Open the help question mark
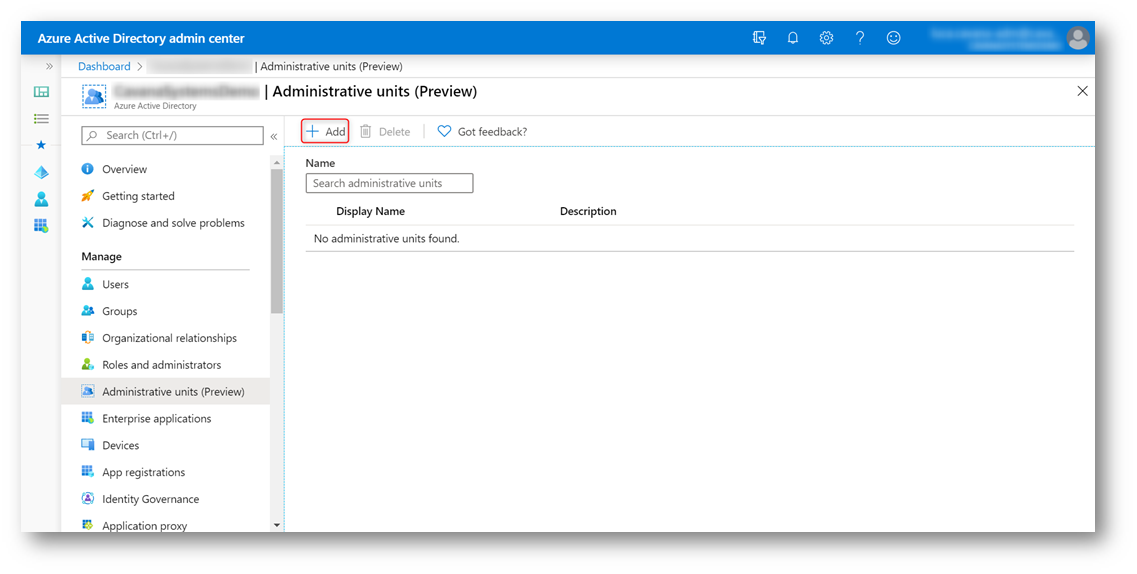Screen dimensions: 1137x574 (x=860, y=38)
